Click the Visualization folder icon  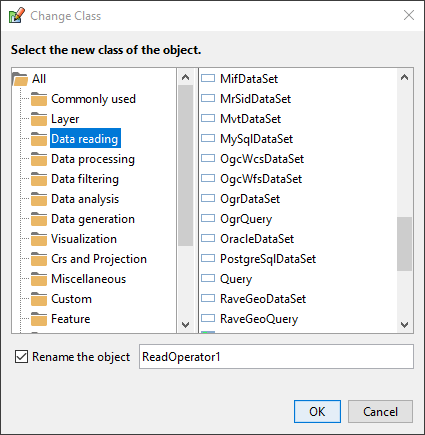(x=39, y=239)
